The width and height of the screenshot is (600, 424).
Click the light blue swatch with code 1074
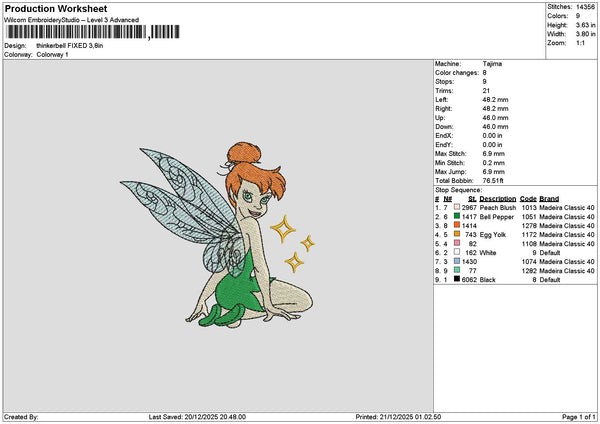point(457,261)
